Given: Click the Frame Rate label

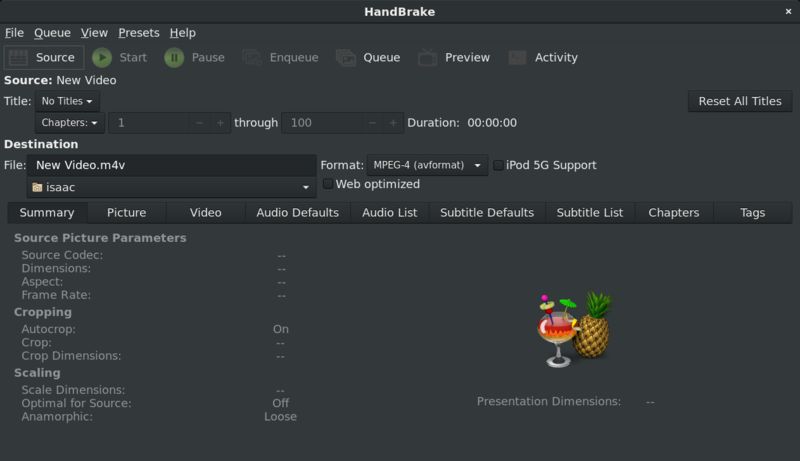Looking at the screenshot, I should pos(56,295).
